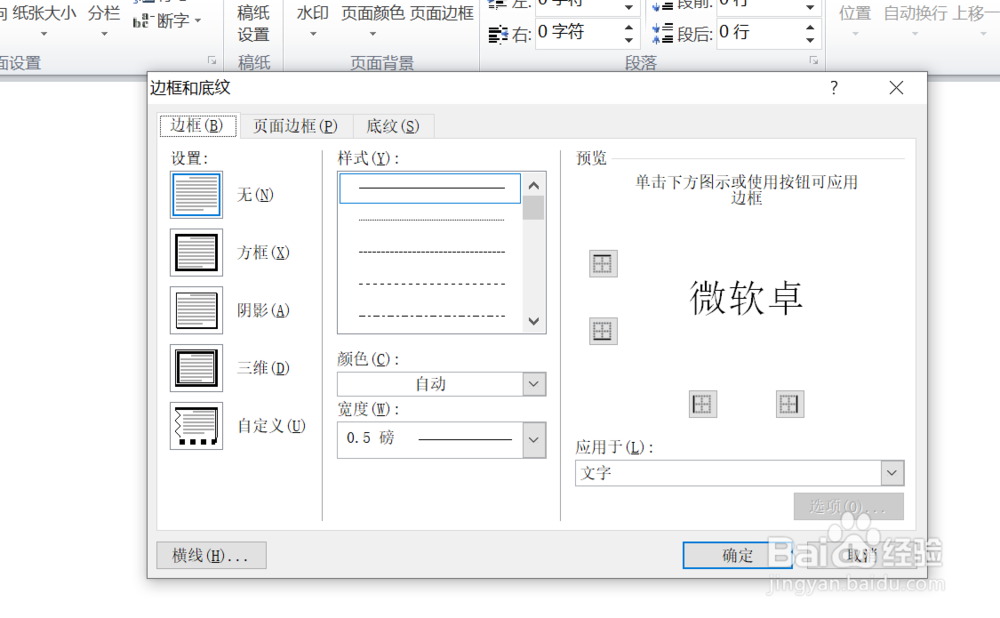1000x618 pixels.
Task: Select the dash-dot line style
Action: (430, 316)
